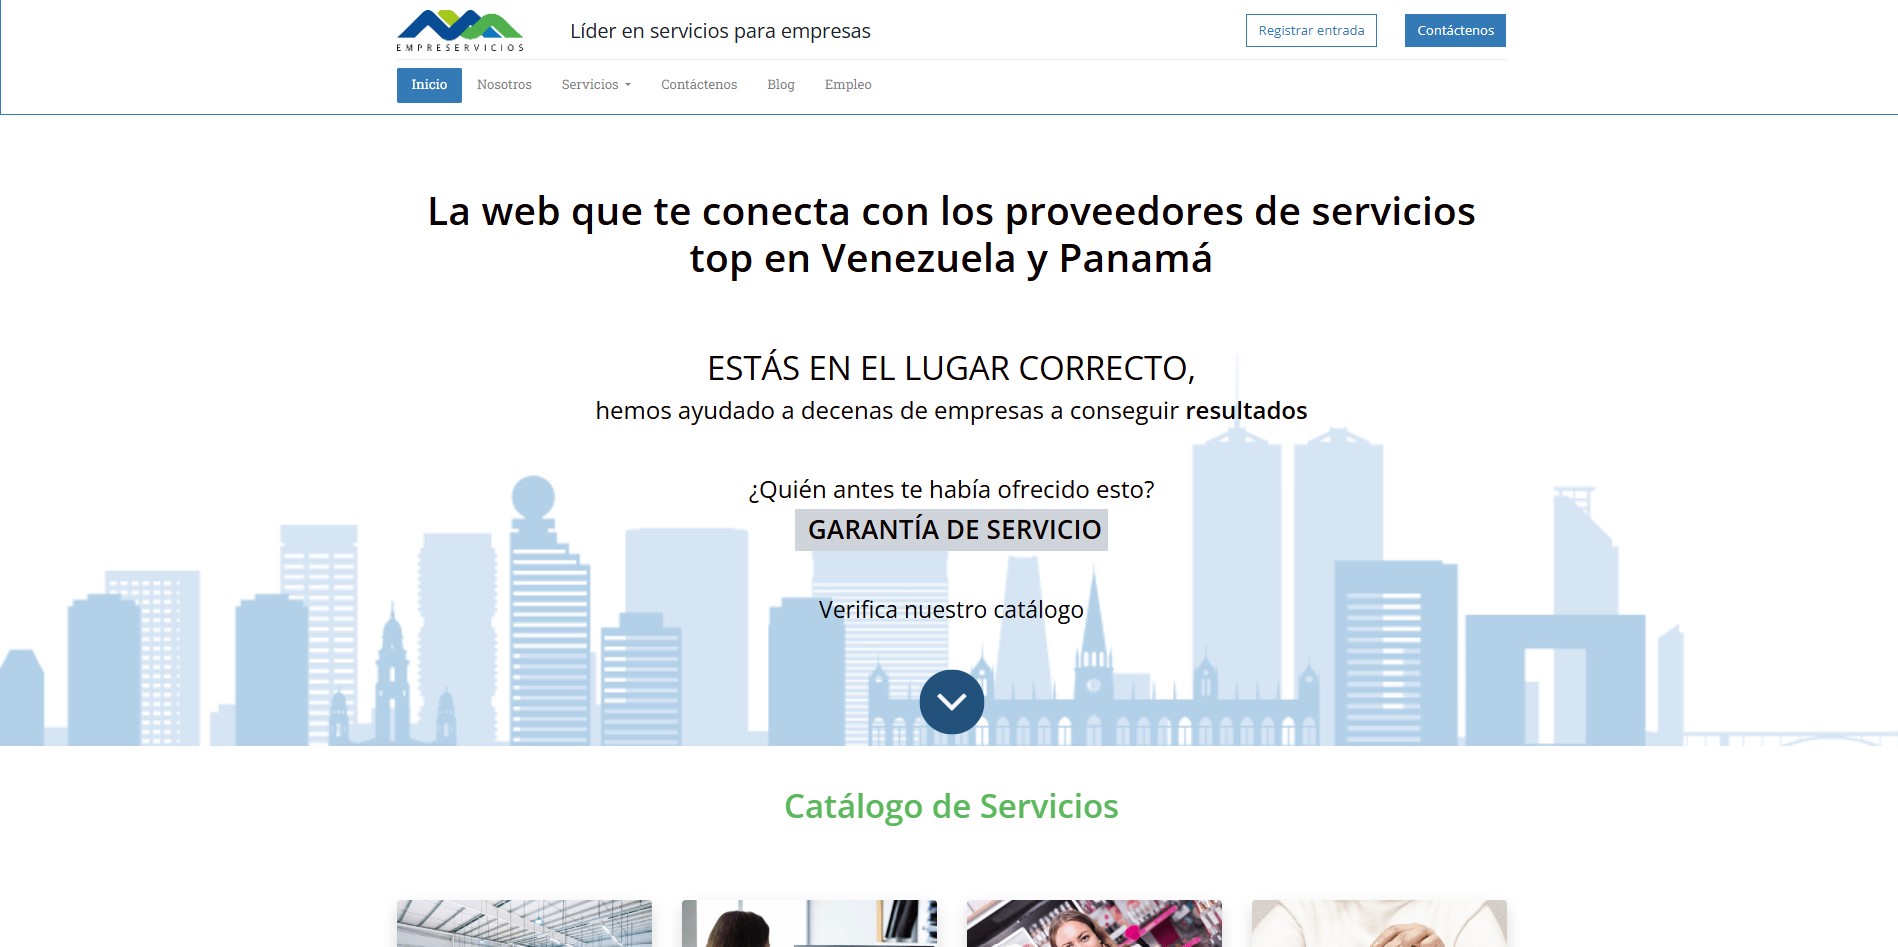Select the Inicio menu item
Viewport: 1898px width, 947px height.
429,85
